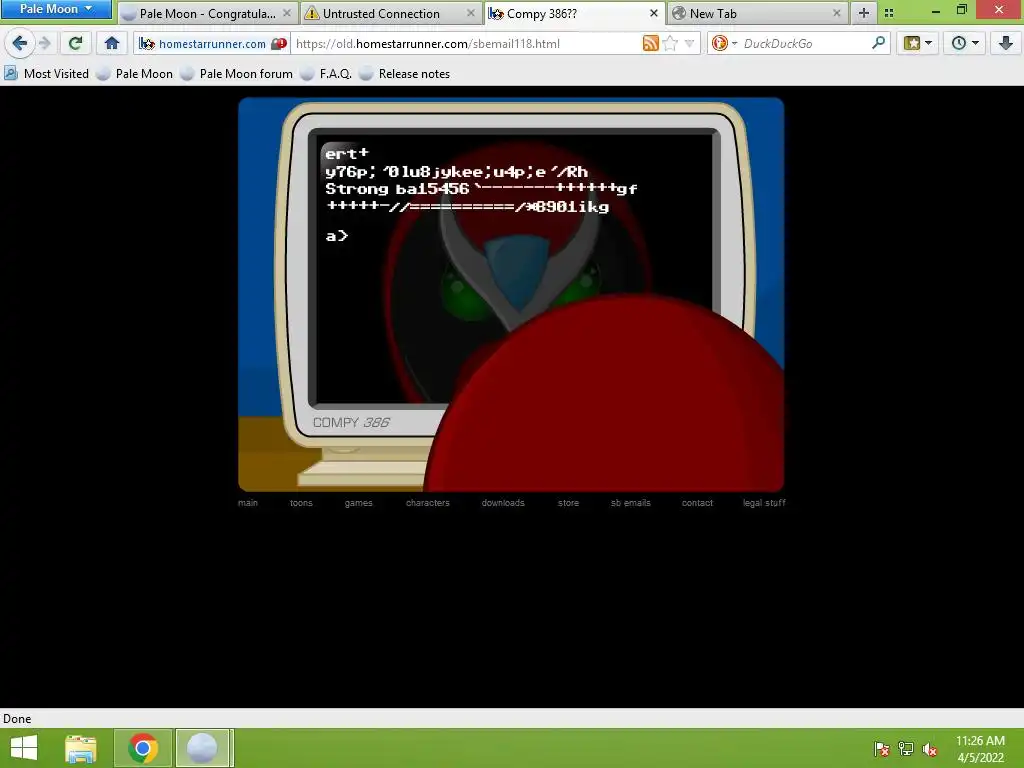Select the Pale Moon taskbar button
Viewport: 1024px width, 768px height.
202,748
